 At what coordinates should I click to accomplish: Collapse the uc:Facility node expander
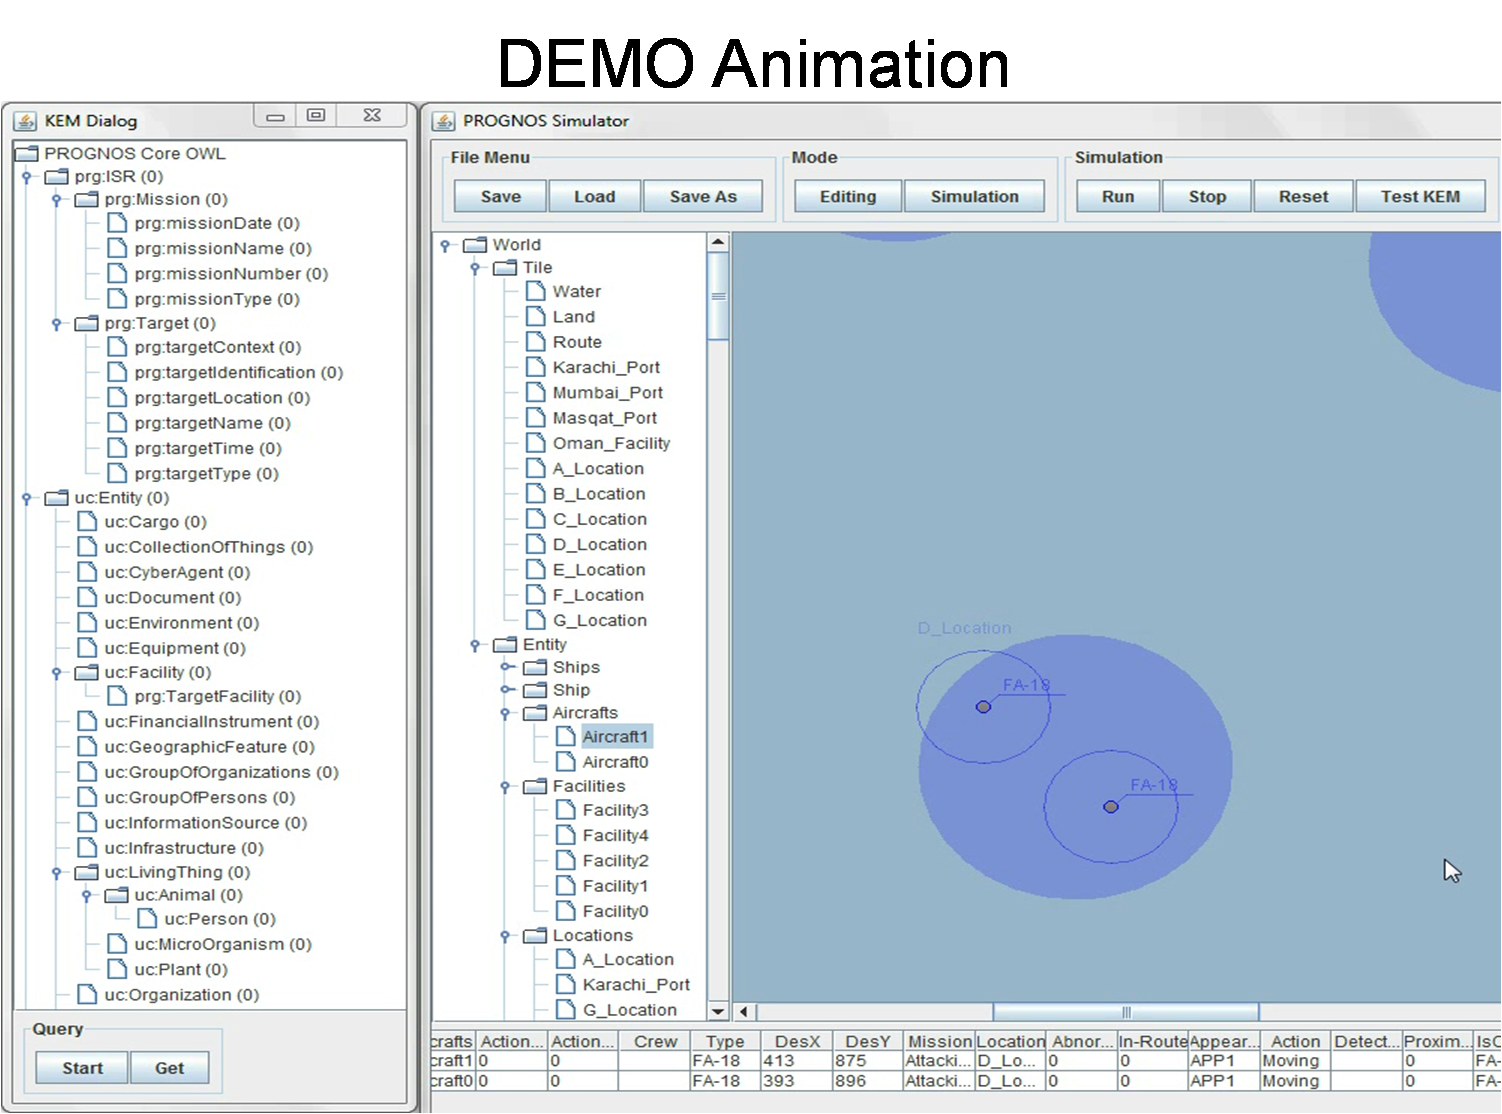[57, 673]
